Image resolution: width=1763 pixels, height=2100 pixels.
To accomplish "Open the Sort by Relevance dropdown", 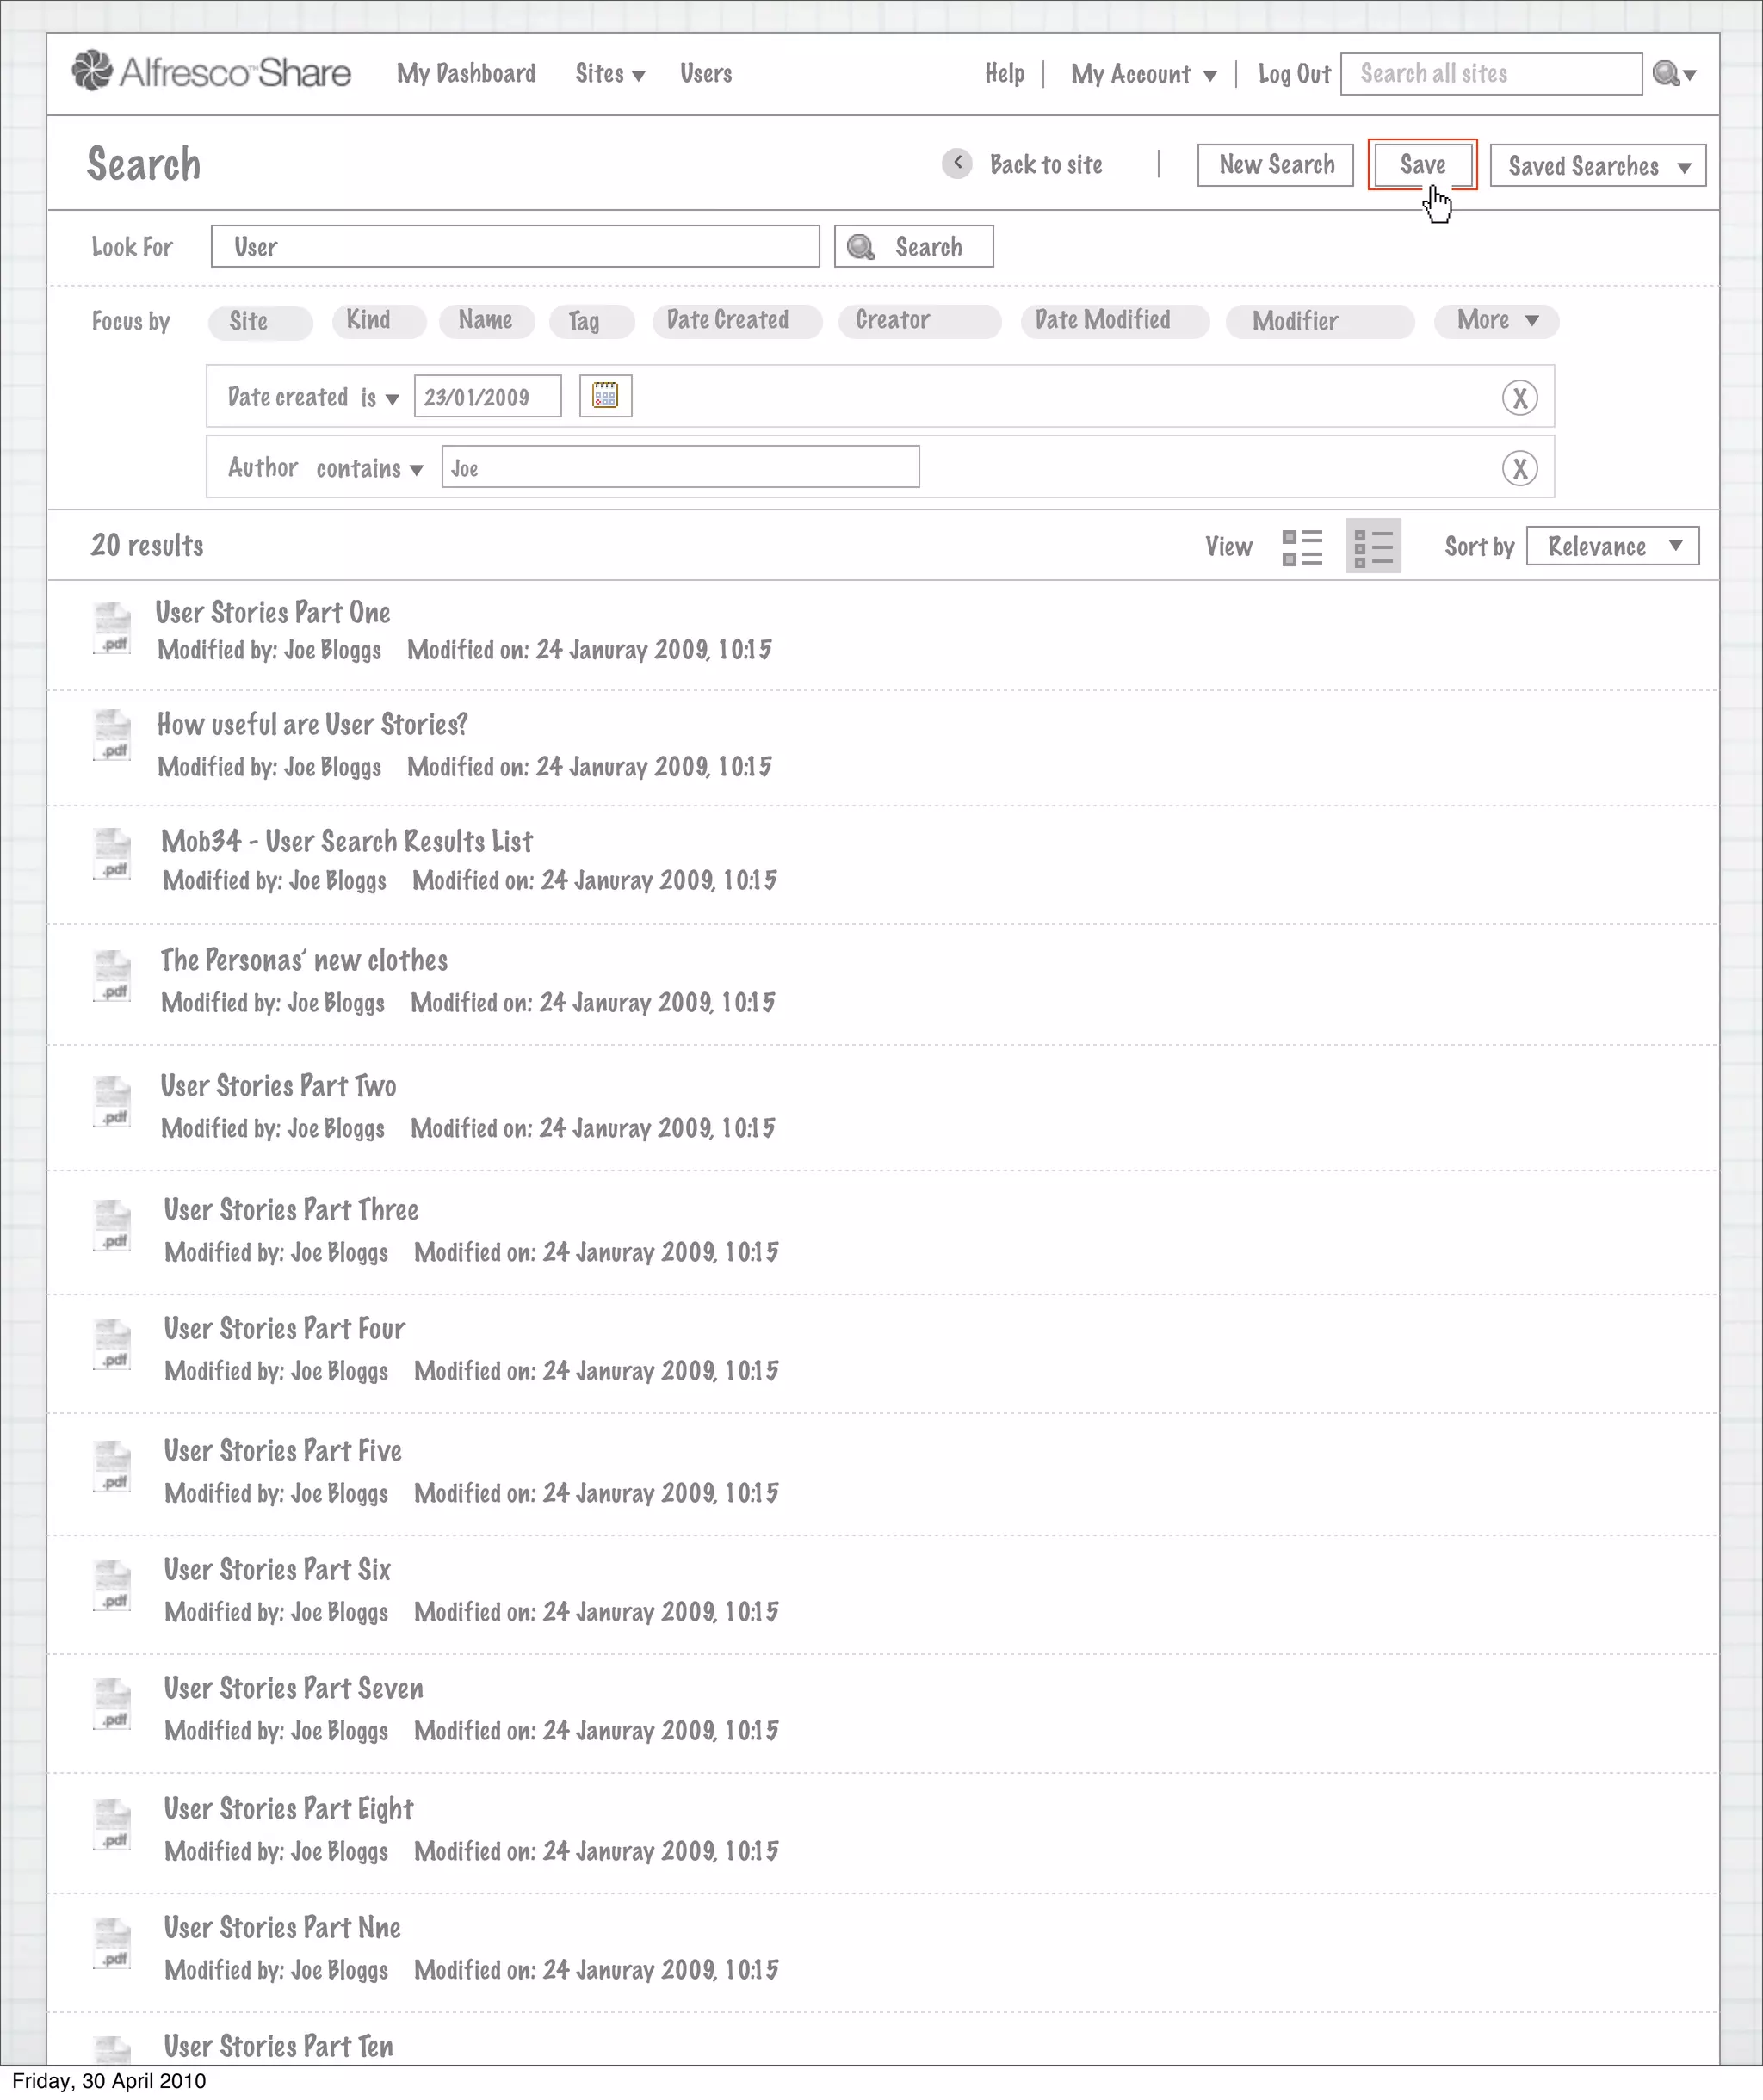I will tap(1612, 546).
